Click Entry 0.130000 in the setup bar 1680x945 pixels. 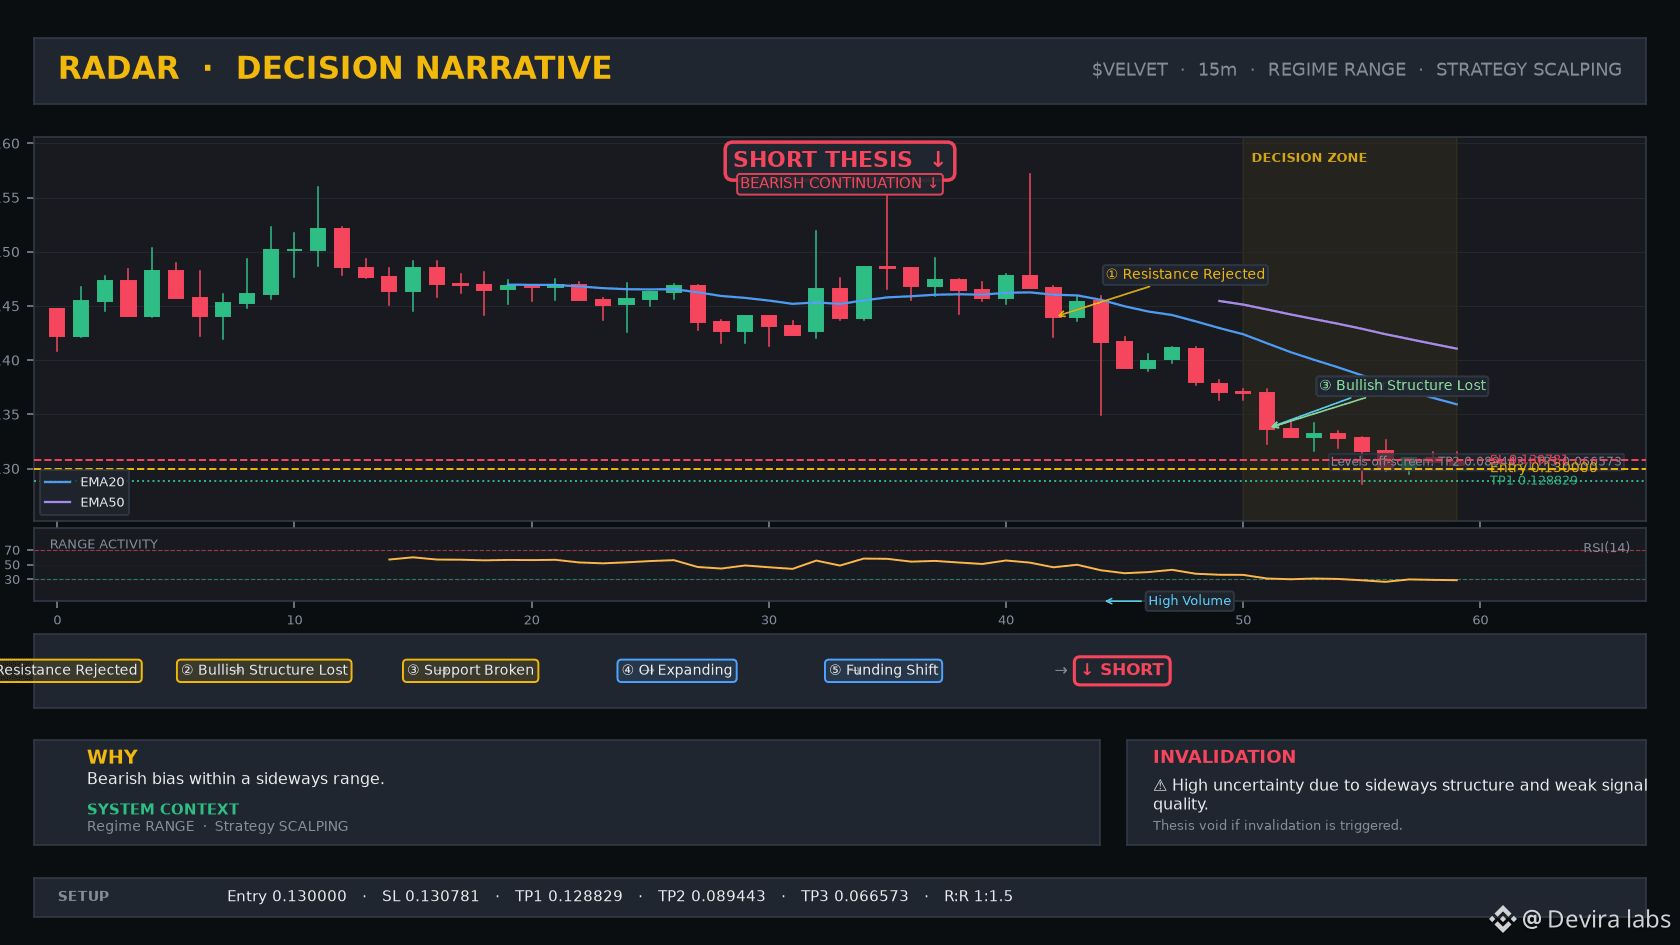pos(287,897)
